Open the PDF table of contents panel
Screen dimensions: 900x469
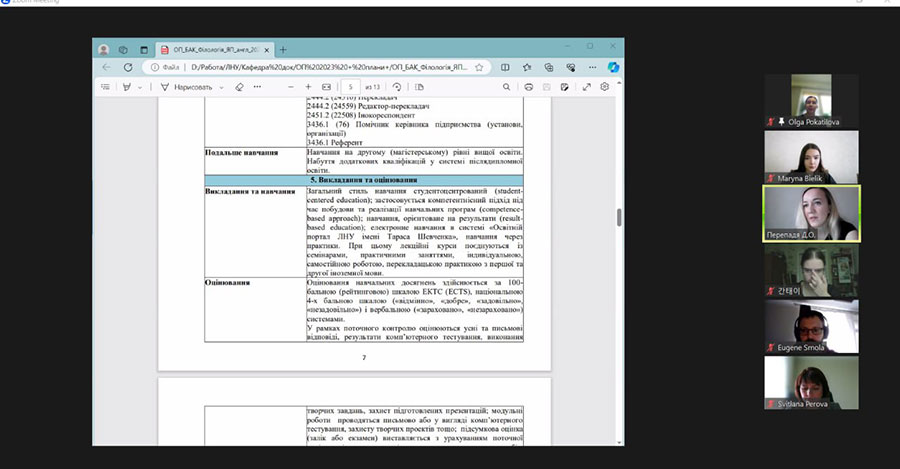[106, 87]
